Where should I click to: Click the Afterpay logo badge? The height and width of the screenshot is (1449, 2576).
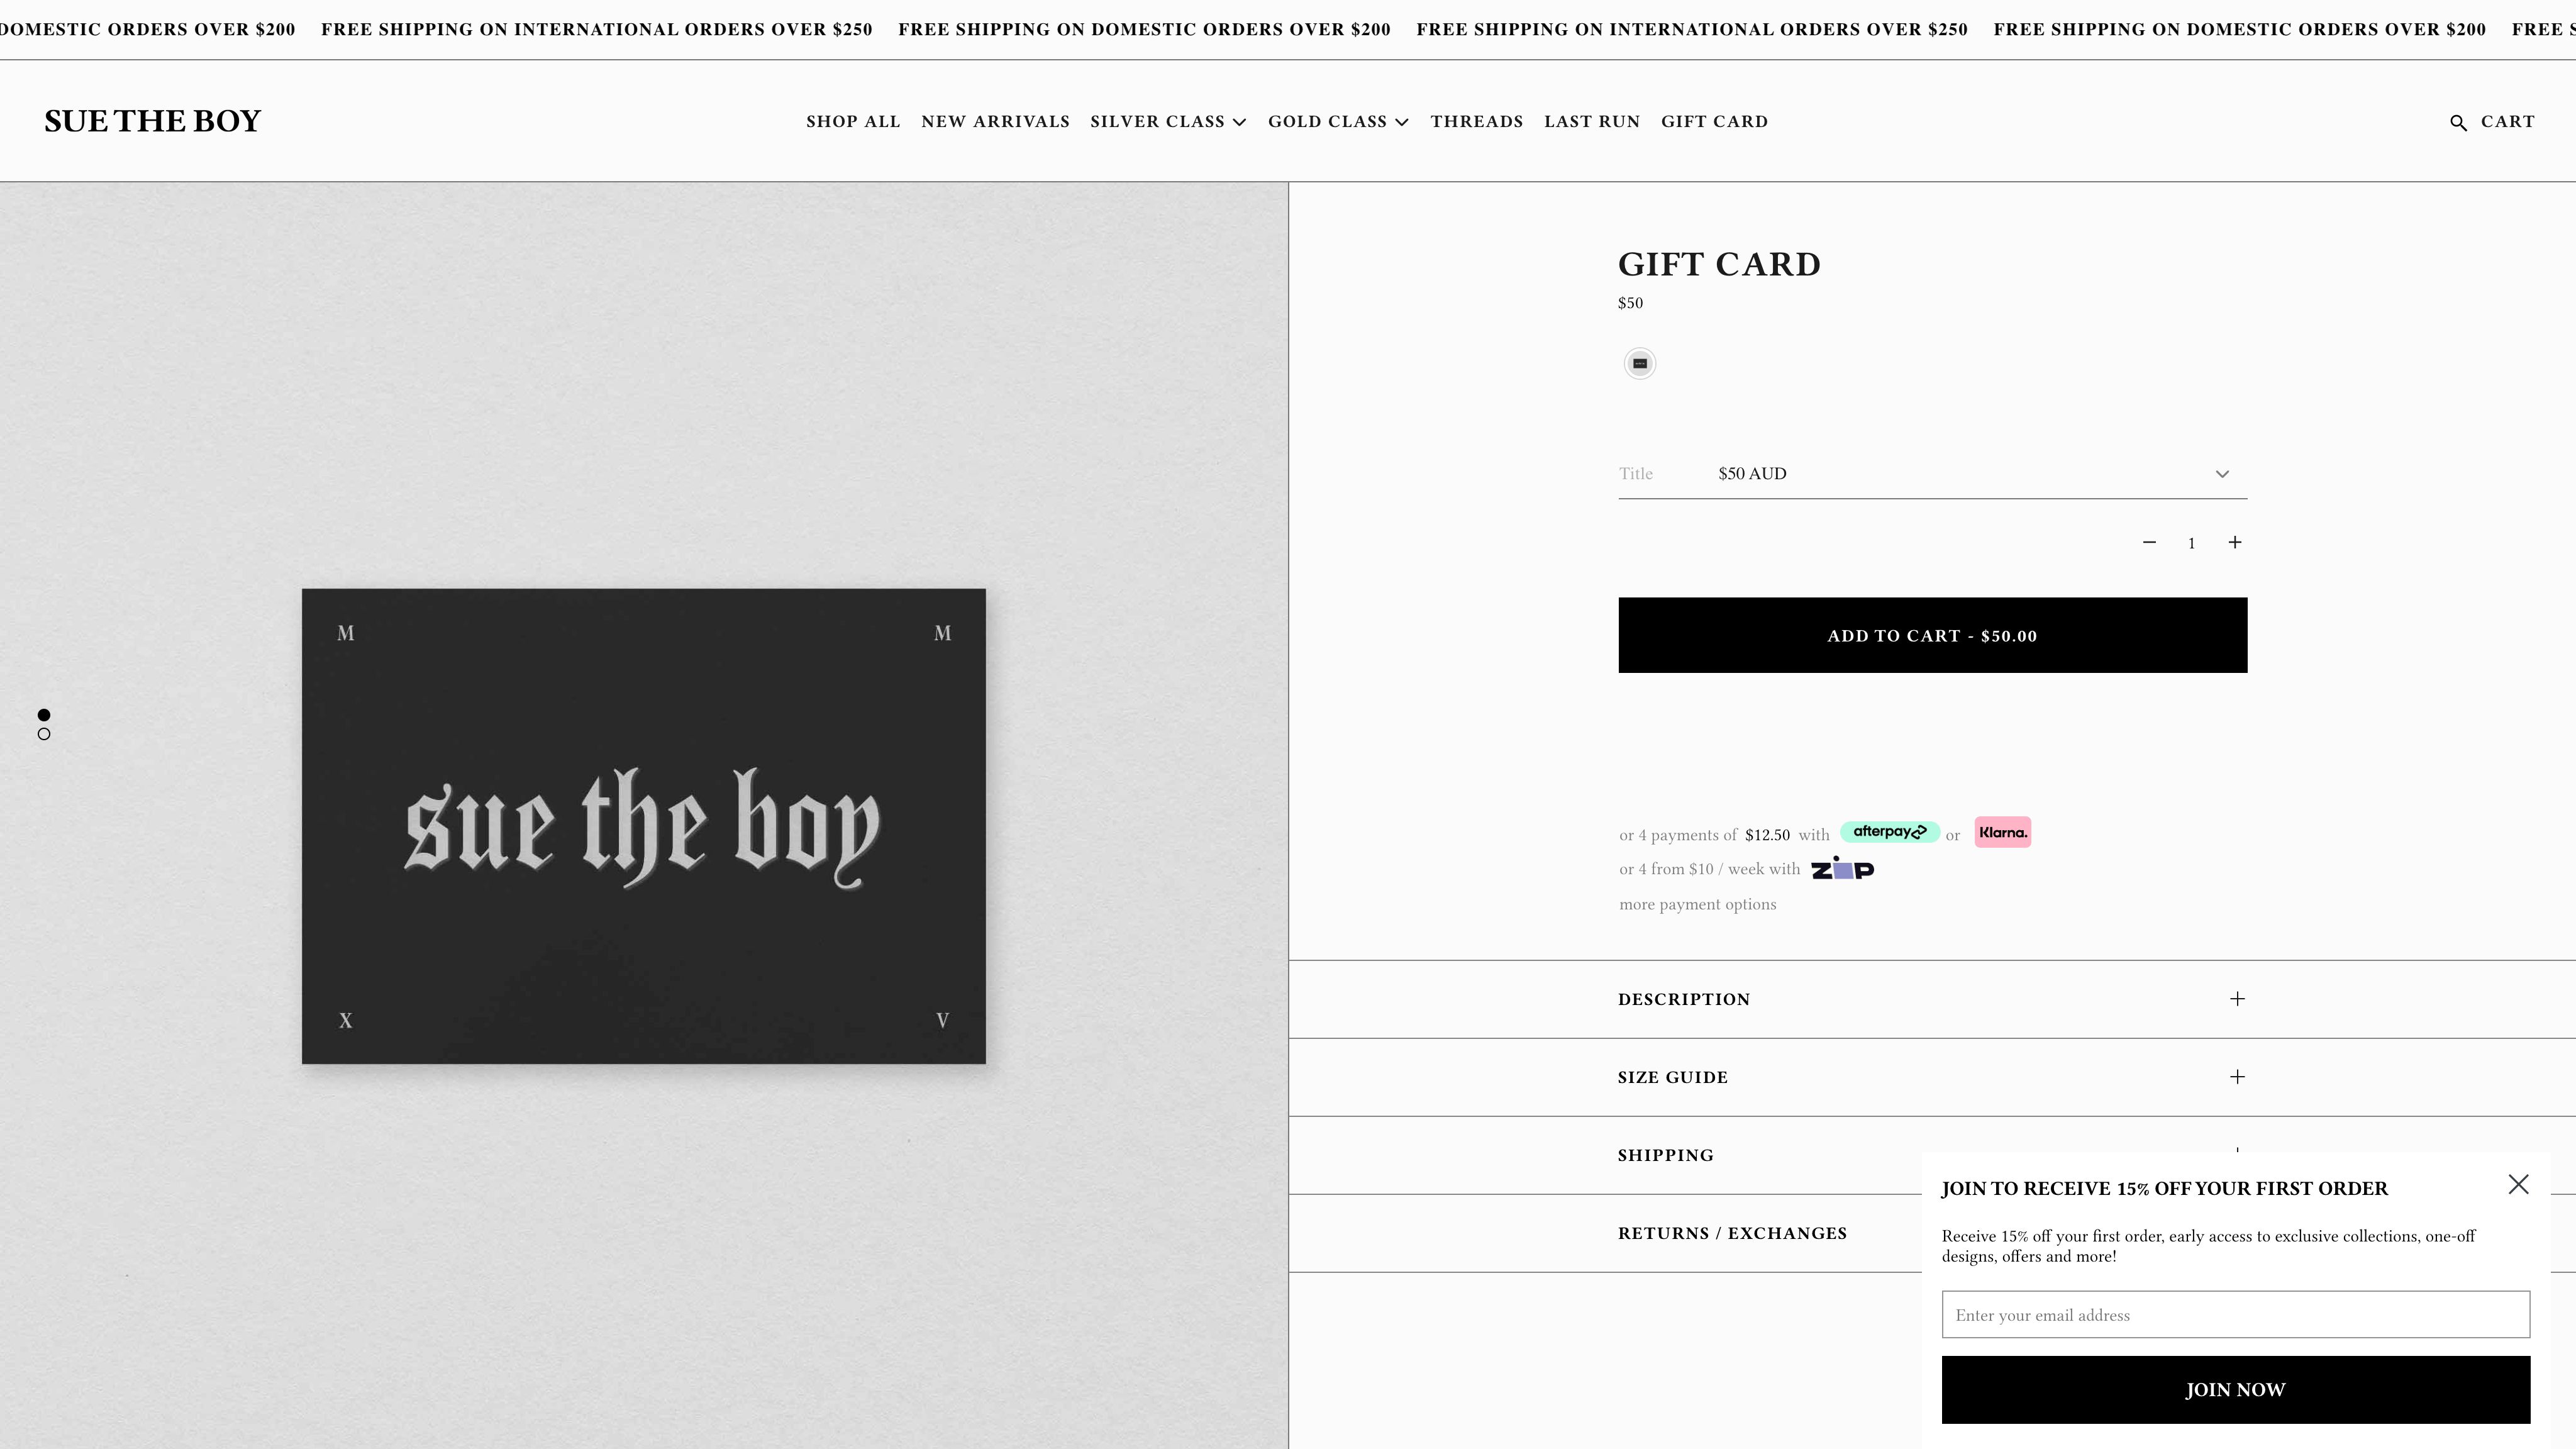[x=1889, y=832]
